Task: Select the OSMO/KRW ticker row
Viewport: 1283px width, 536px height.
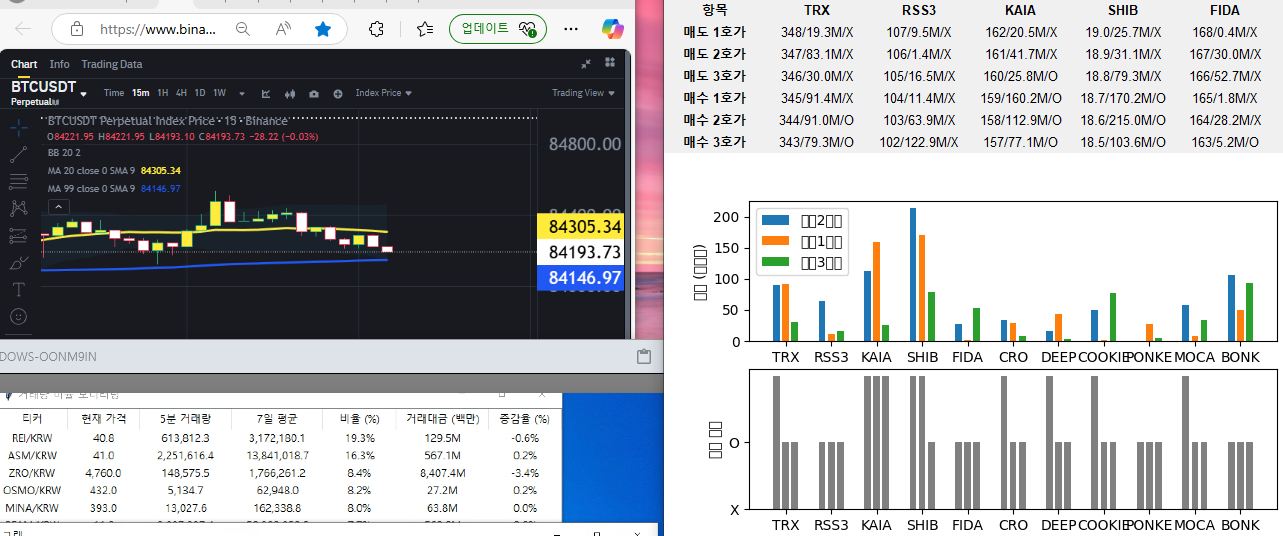Action: click(x=281, y=490)
